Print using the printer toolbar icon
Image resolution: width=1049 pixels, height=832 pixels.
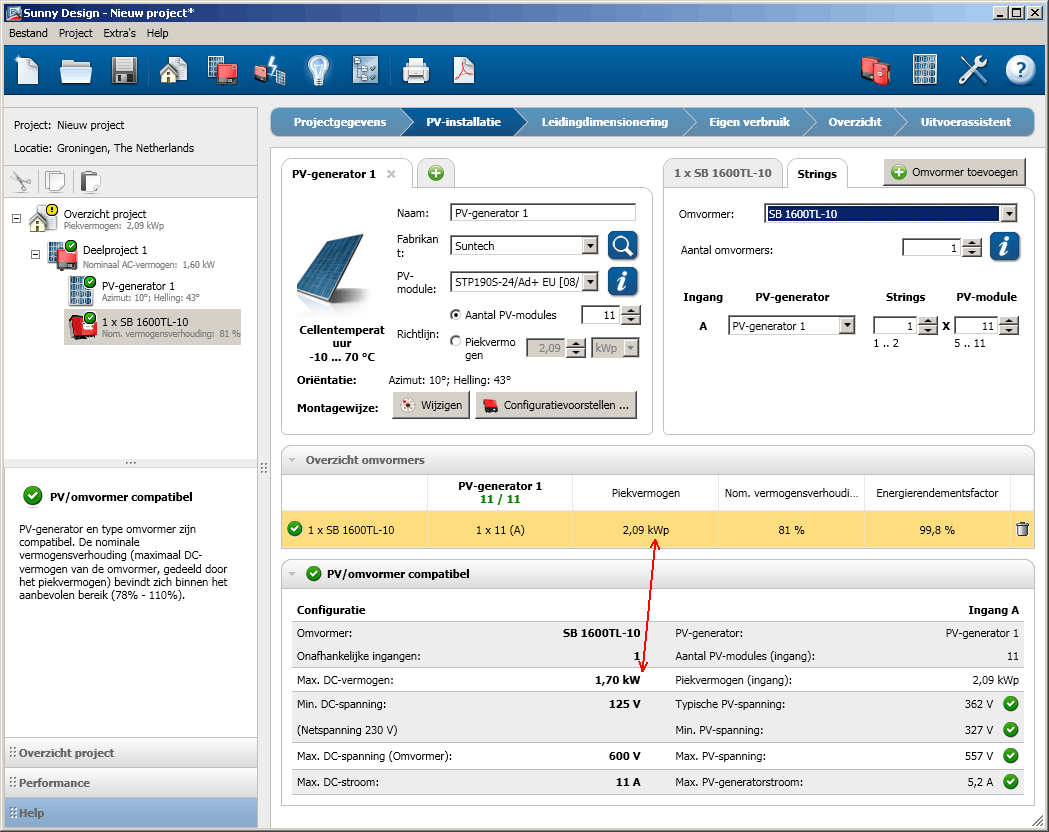(415, 70)
